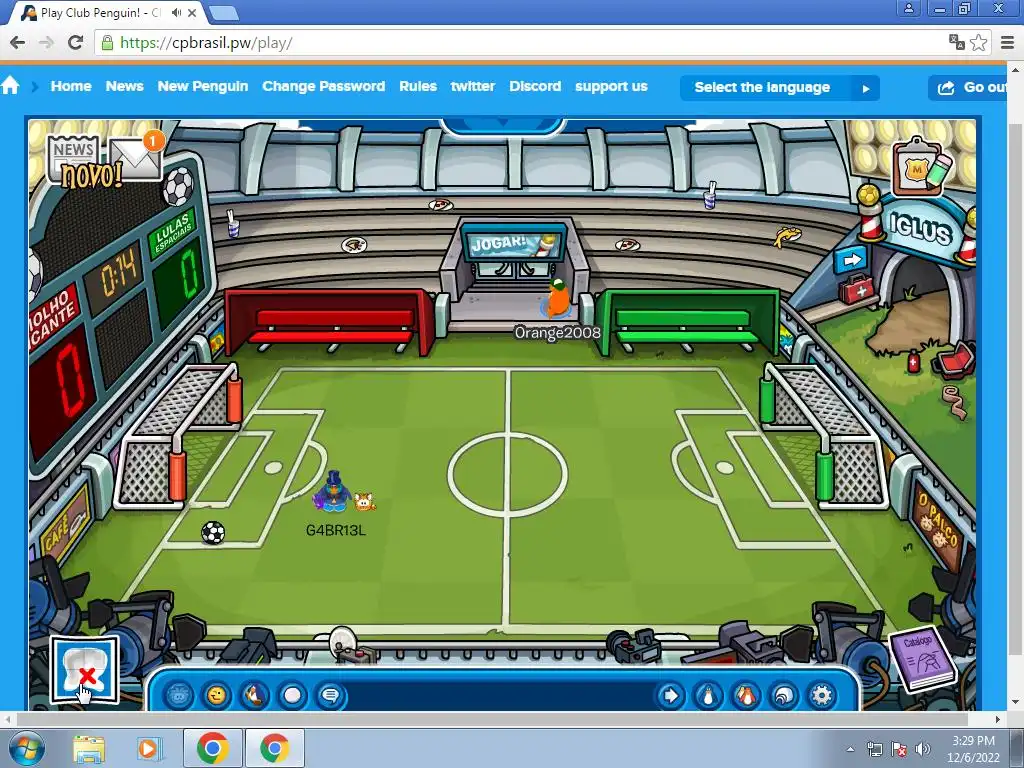Open the moderator badge clipboard icon
This screenshot has width=1024, height=768.
click(x=923, y=167)
